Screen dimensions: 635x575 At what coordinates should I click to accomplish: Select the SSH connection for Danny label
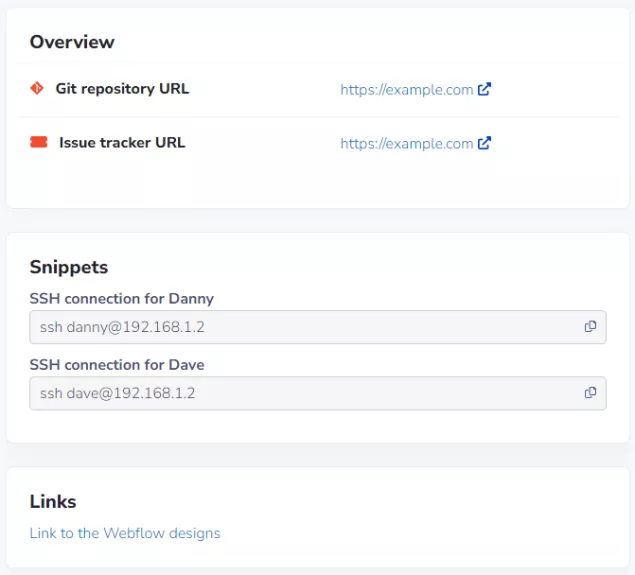click(122, 298)
